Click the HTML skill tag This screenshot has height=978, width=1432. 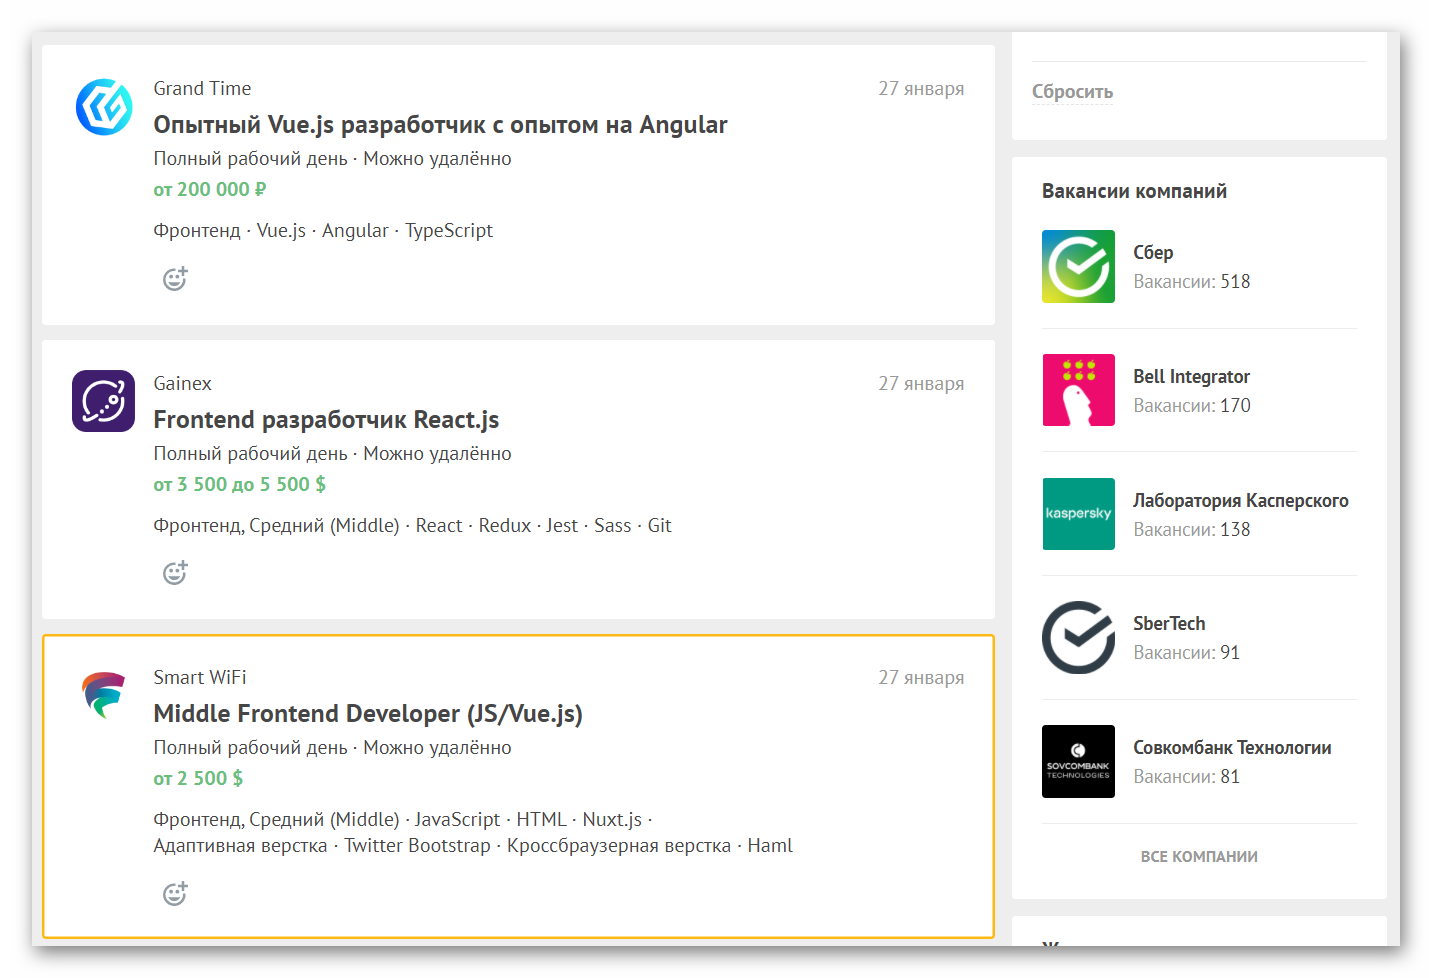click(x=541, y=820)
